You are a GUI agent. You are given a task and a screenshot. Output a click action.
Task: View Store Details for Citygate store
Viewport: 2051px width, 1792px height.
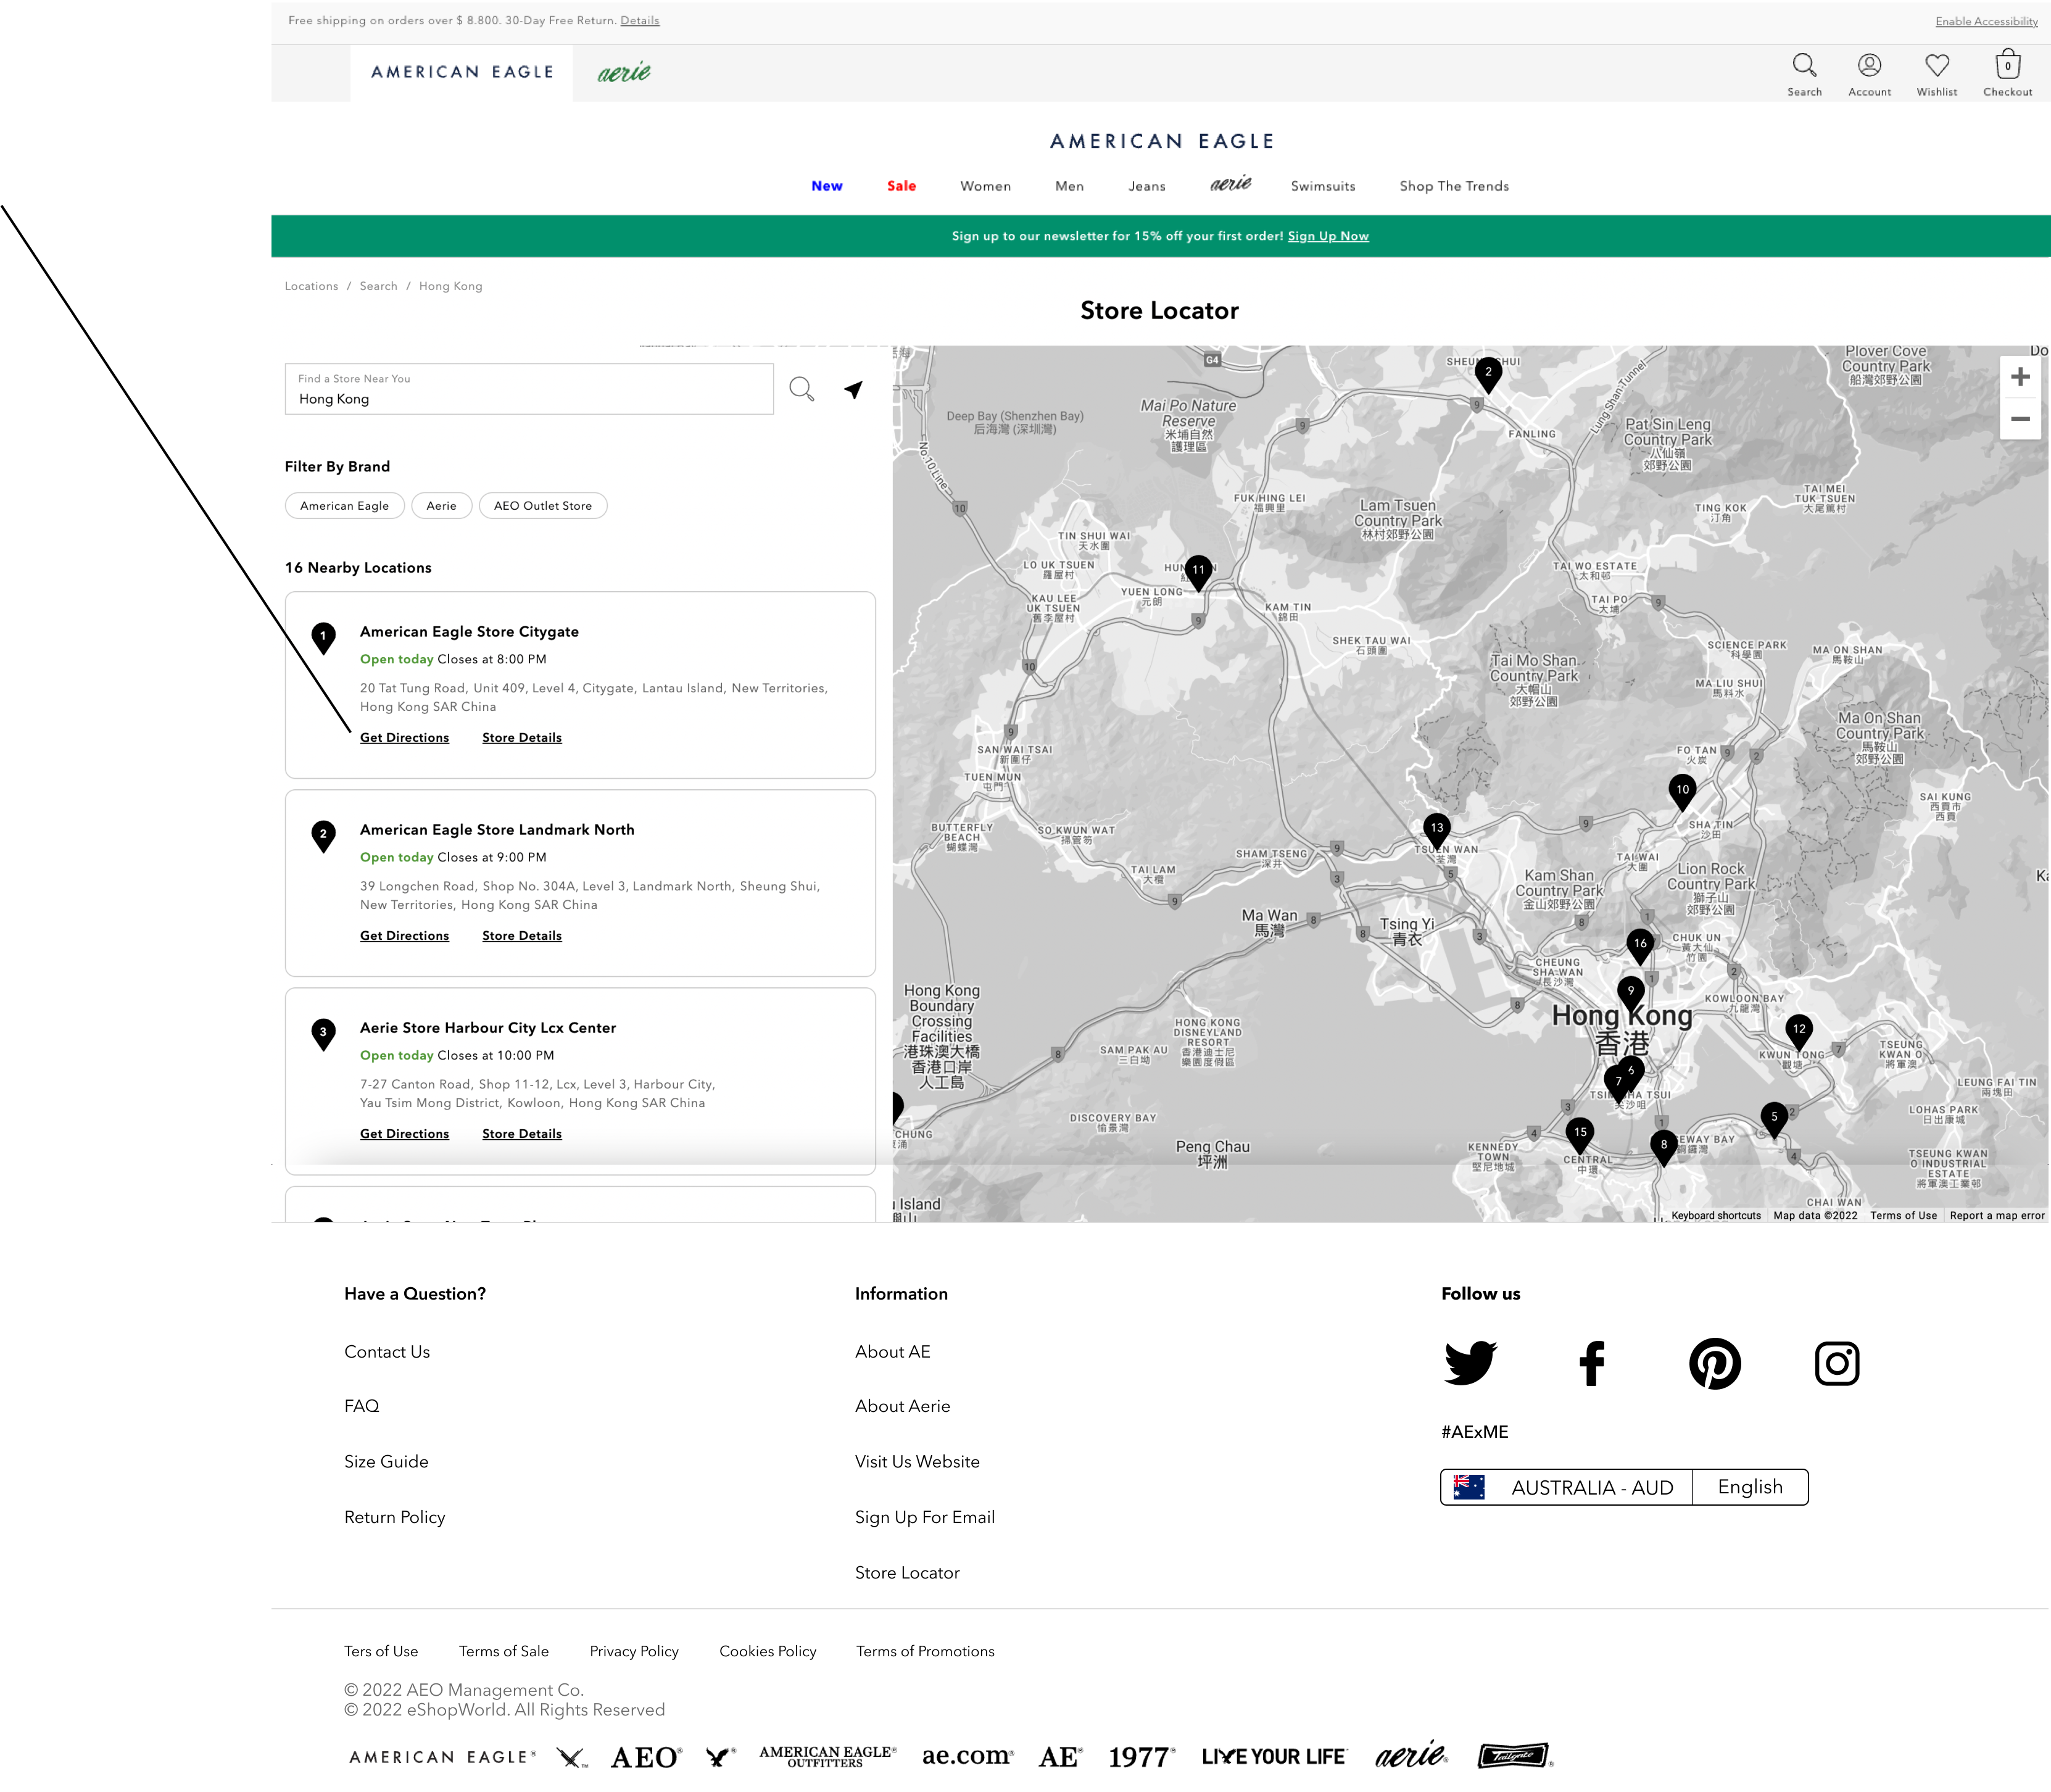521,738
